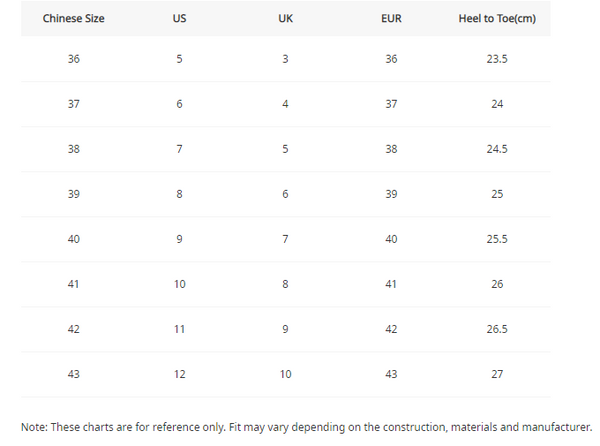Click the Chinese Size column header

click(x=74, y=18)
